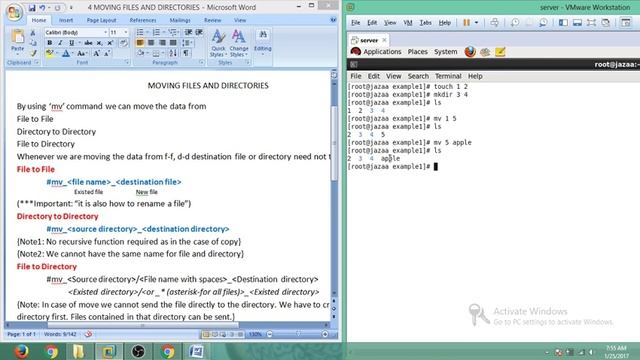Toggle underline formatting in Word

point(71,43)
